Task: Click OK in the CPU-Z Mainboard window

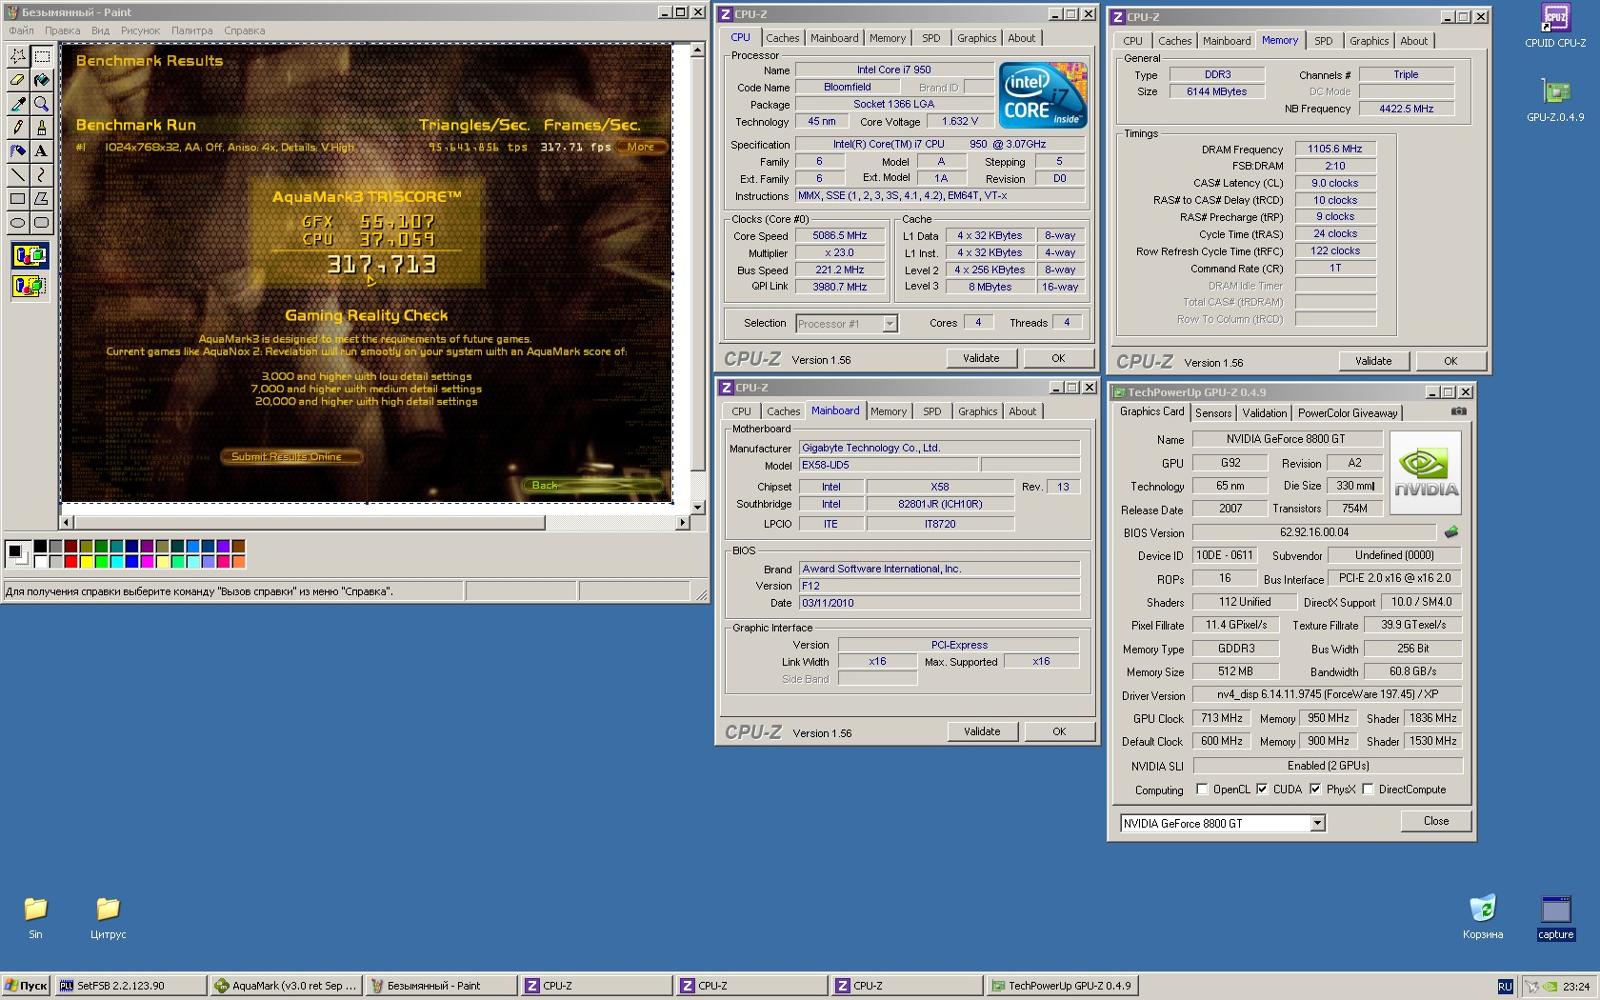Action: (1059, 732)
